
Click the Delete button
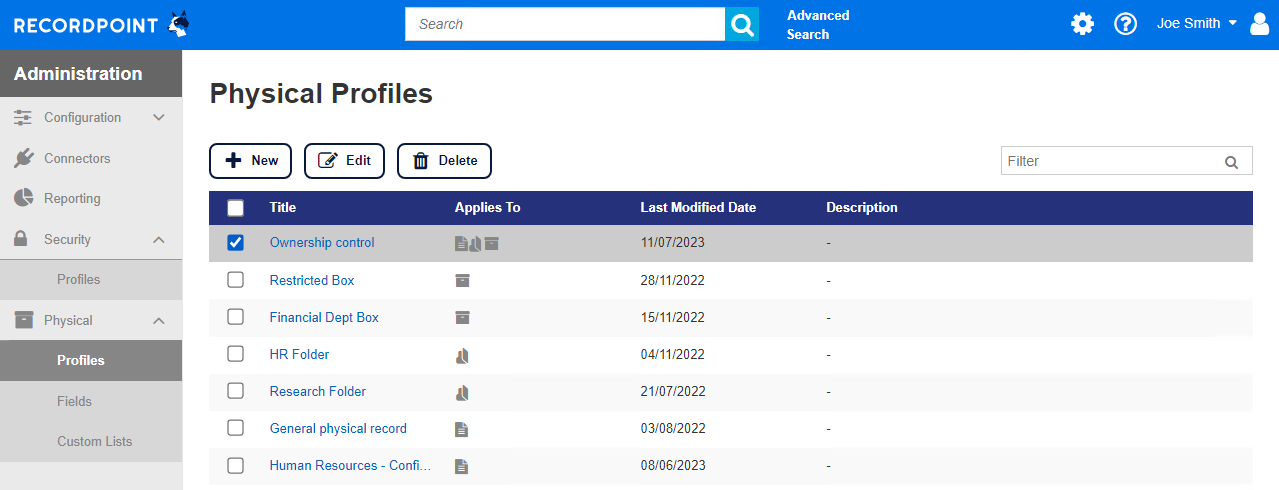[x=444, y=160]
